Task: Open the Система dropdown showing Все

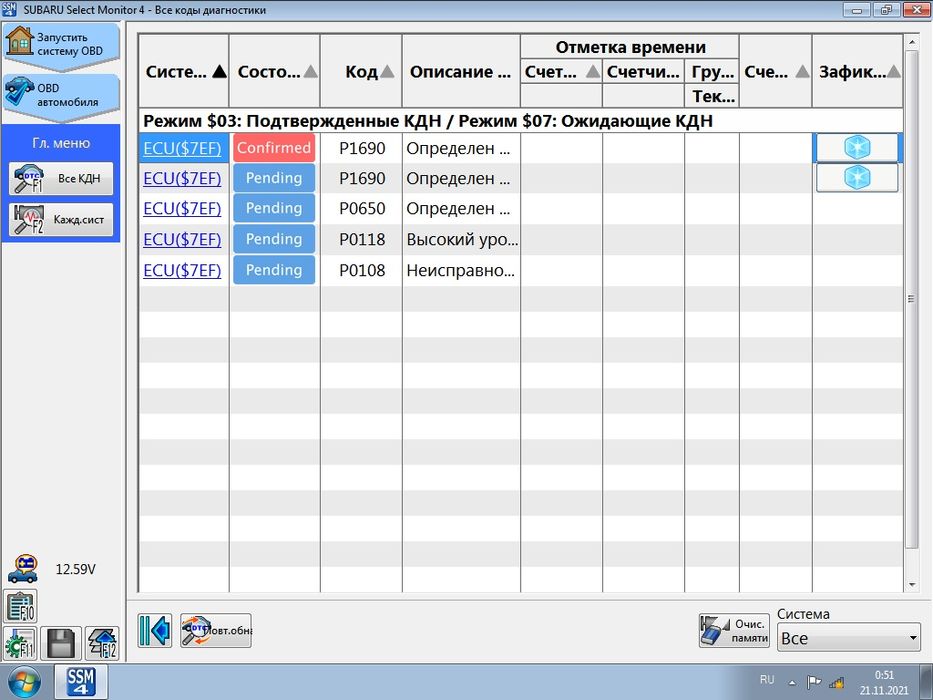Action: point(849,638)
